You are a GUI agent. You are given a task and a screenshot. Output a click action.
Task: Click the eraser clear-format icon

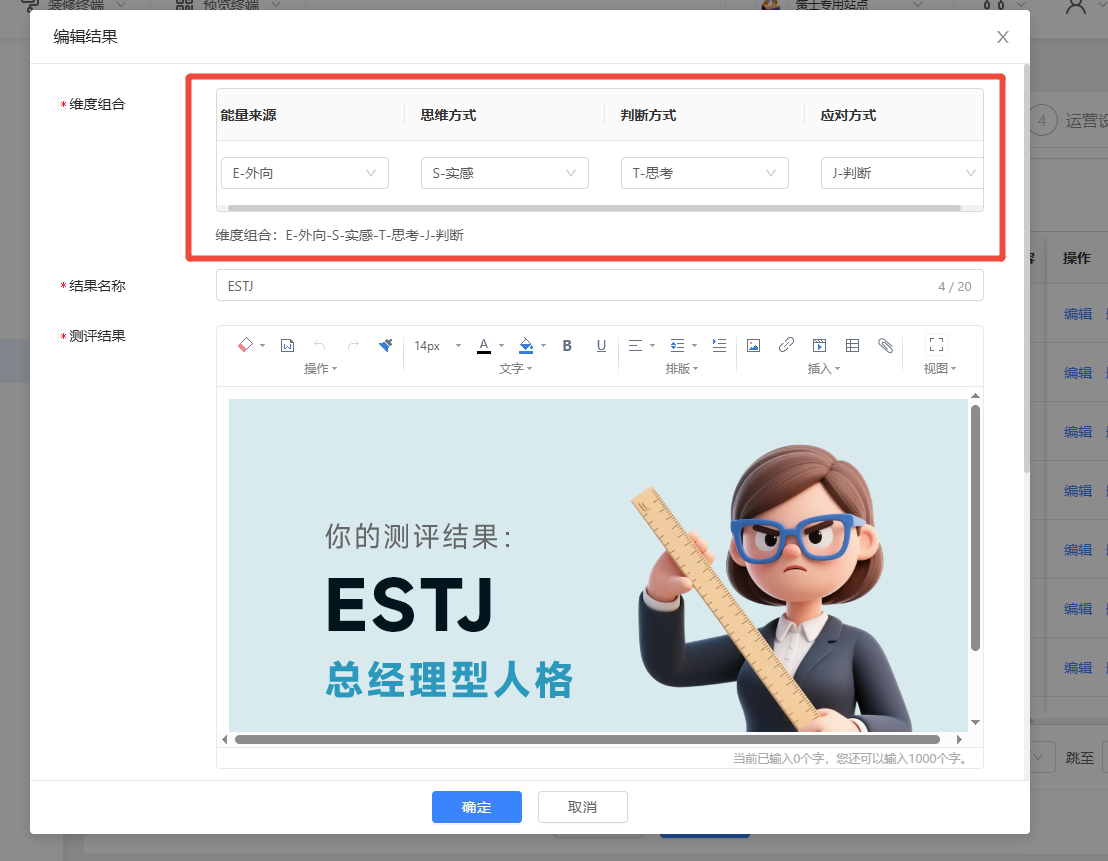click(x=245, y=345)
